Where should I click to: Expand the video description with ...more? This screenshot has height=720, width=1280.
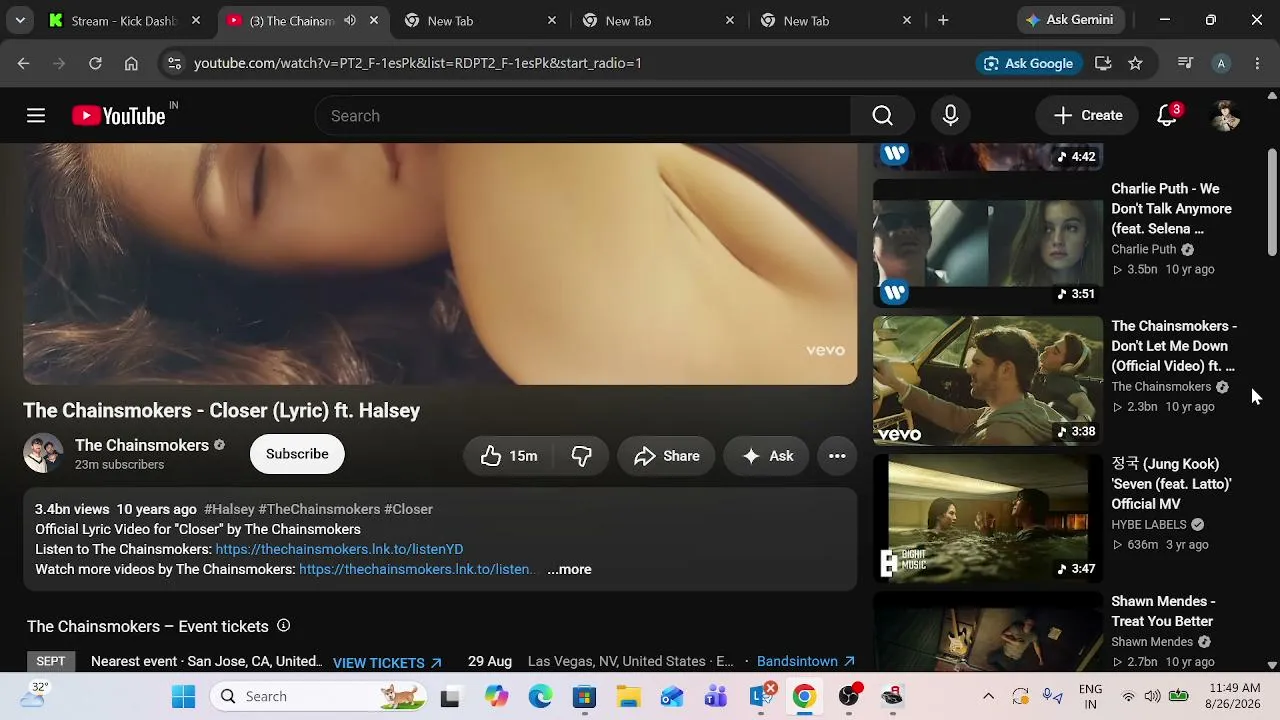pyautogui.click(x=569, y=569)
